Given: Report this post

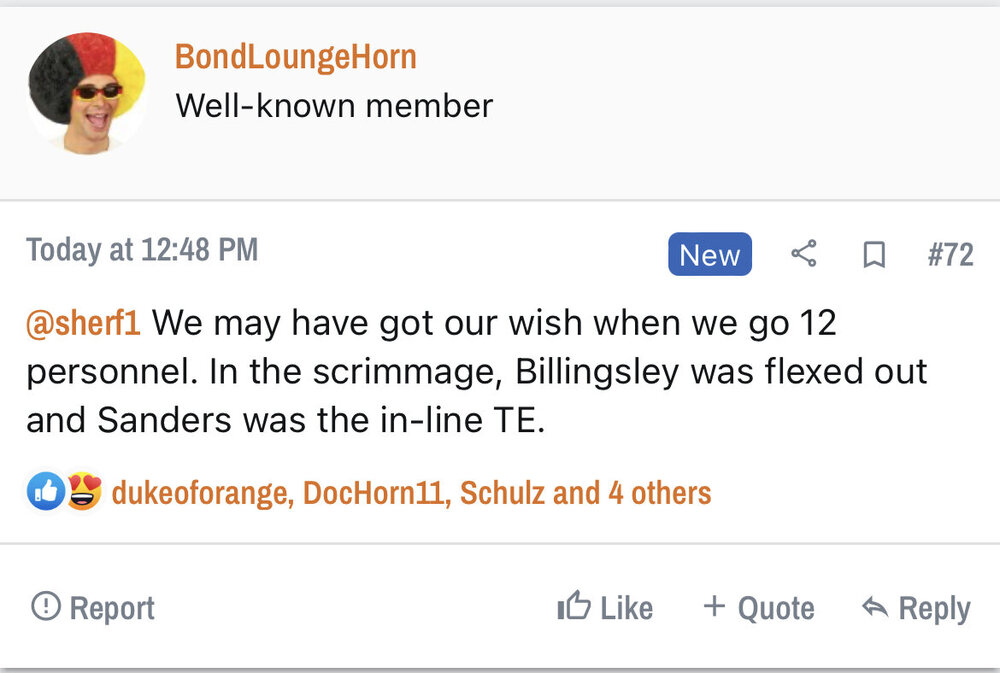Looking at the screenshot, I should 93,608.
